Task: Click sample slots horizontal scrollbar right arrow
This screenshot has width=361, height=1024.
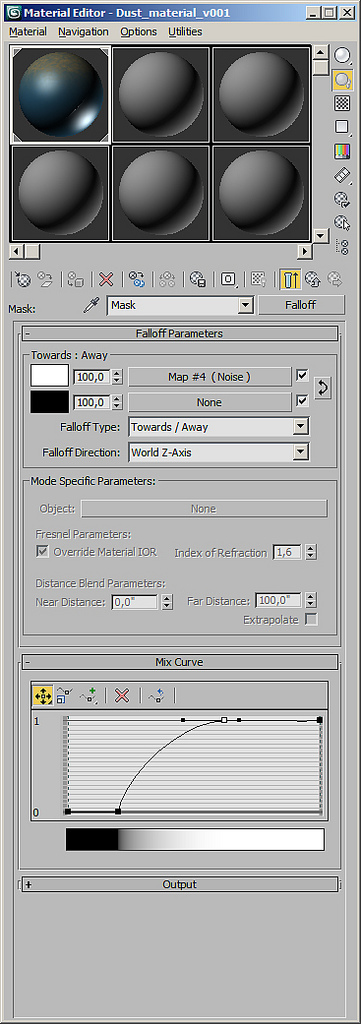Action: (304, 251)
